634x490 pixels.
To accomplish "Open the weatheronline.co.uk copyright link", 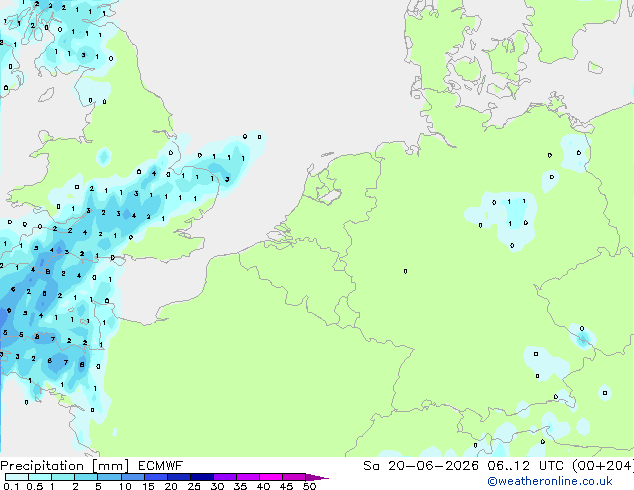I will pyautogui.click(x=550, y=481).
